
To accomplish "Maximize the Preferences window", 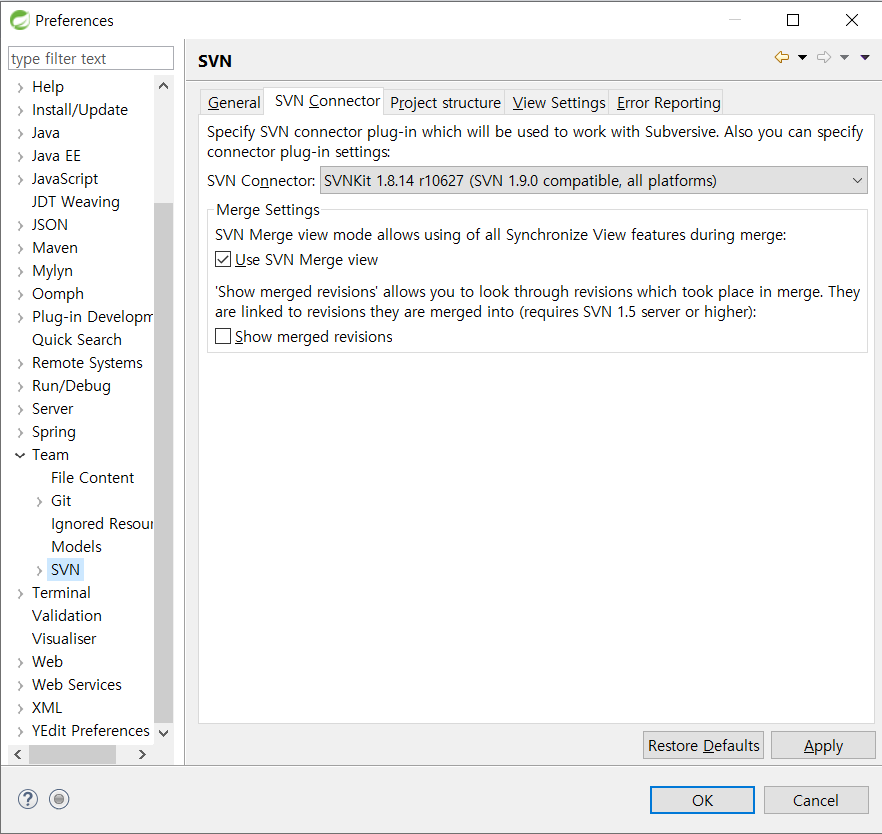I will click(793, 20).
